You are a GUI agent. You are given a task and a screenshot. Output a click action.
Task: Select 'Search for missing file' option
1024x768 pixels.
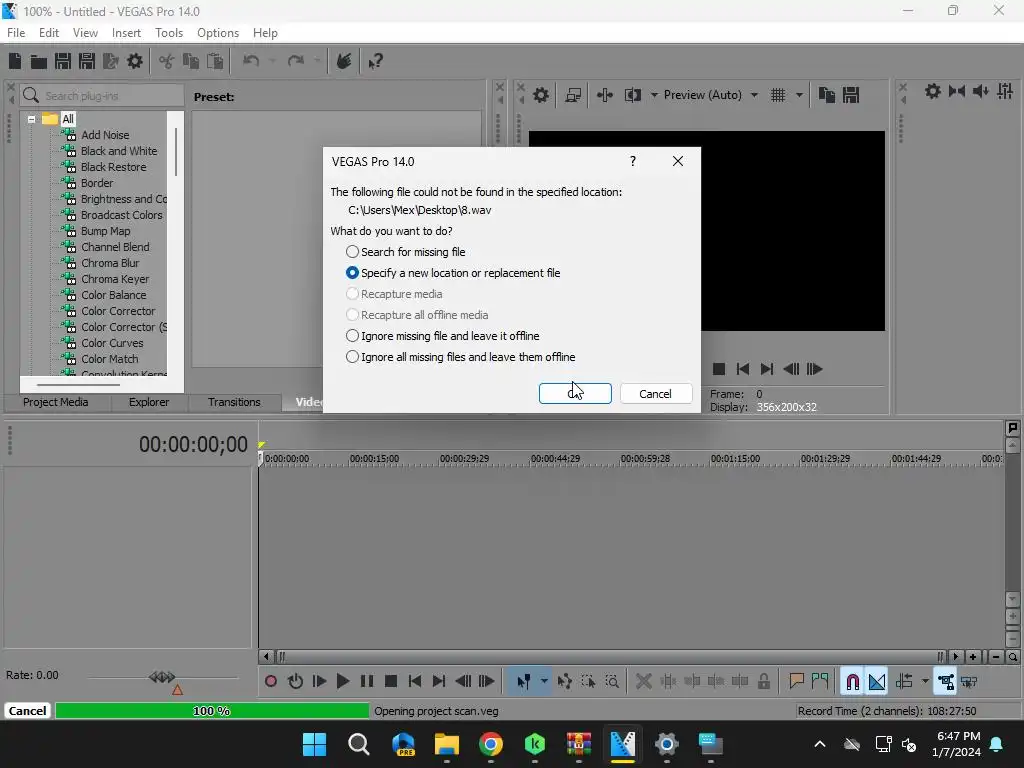[406, 252]
